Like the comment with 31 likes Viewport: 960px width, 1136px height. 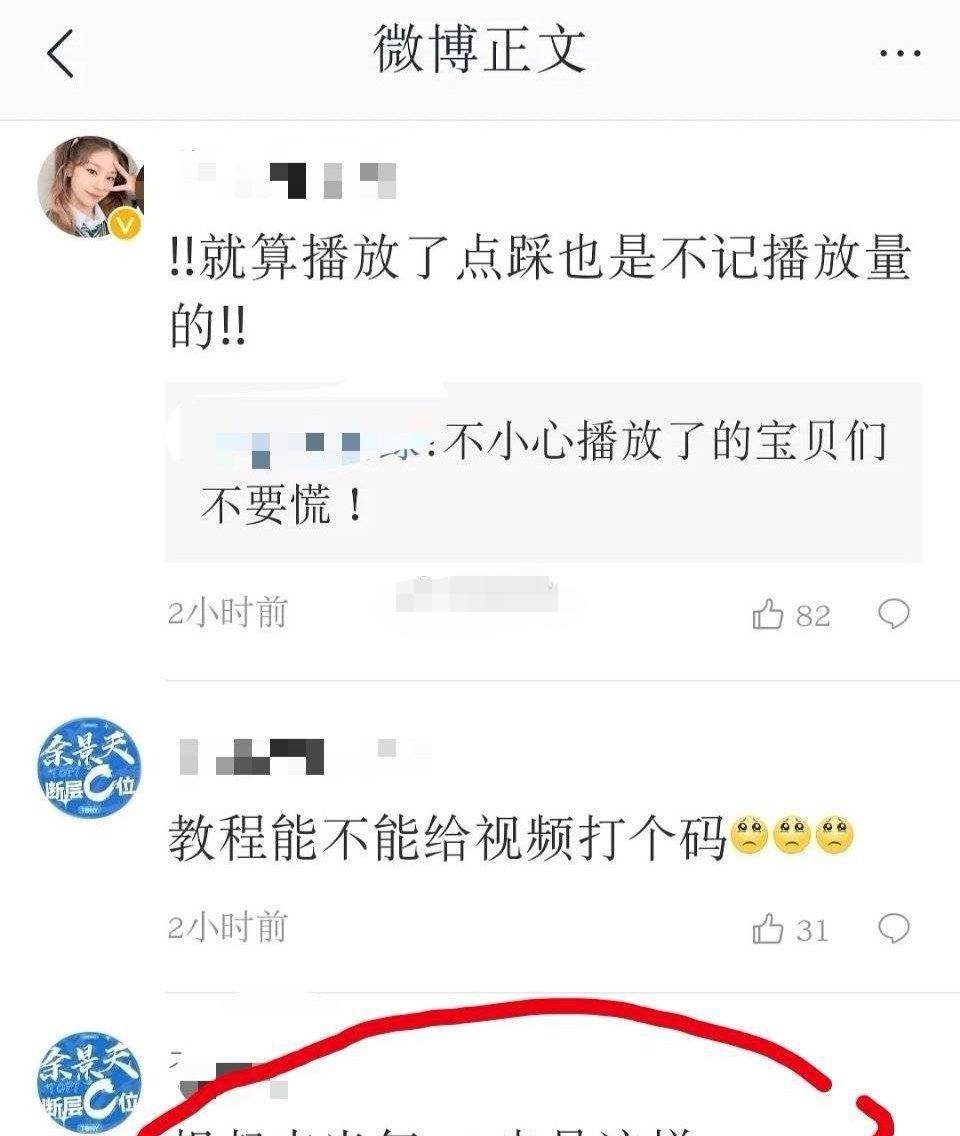(x=768, y=929)
